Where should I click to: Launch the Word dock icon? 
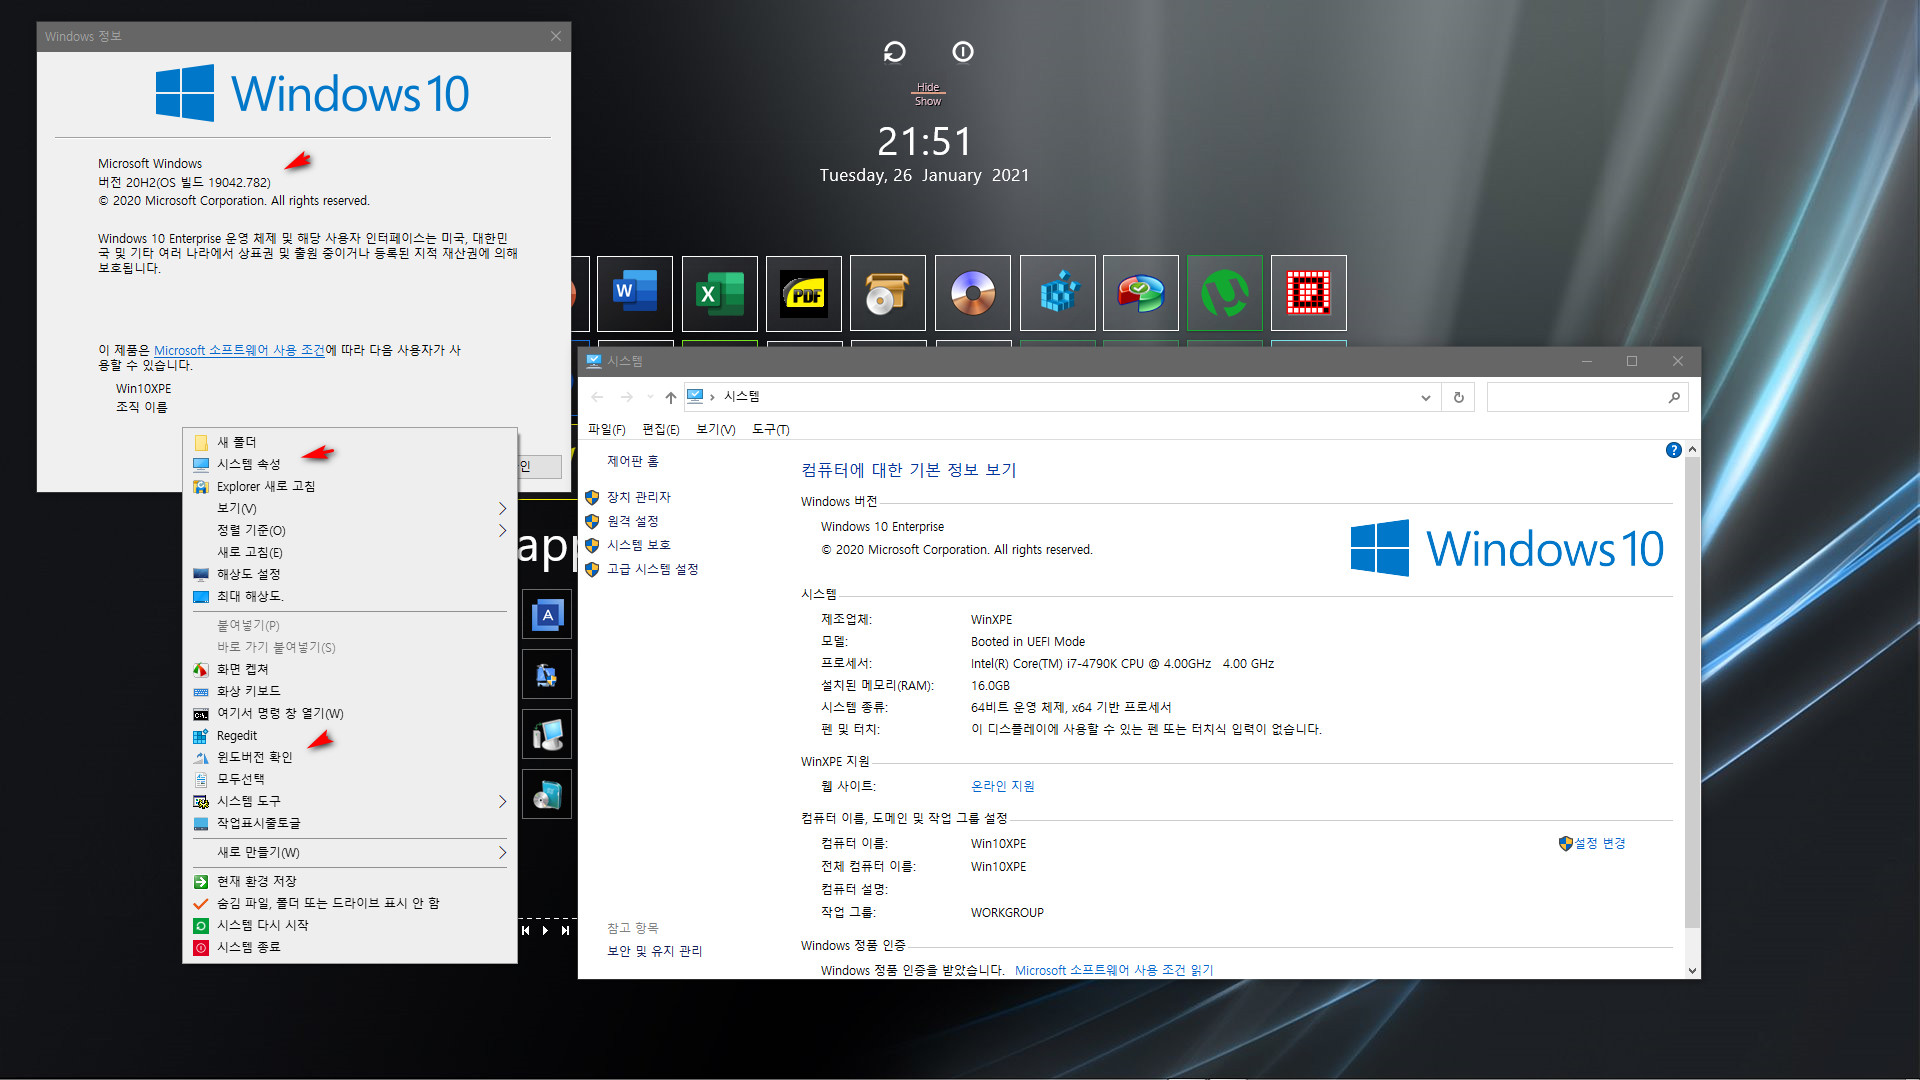635,293
